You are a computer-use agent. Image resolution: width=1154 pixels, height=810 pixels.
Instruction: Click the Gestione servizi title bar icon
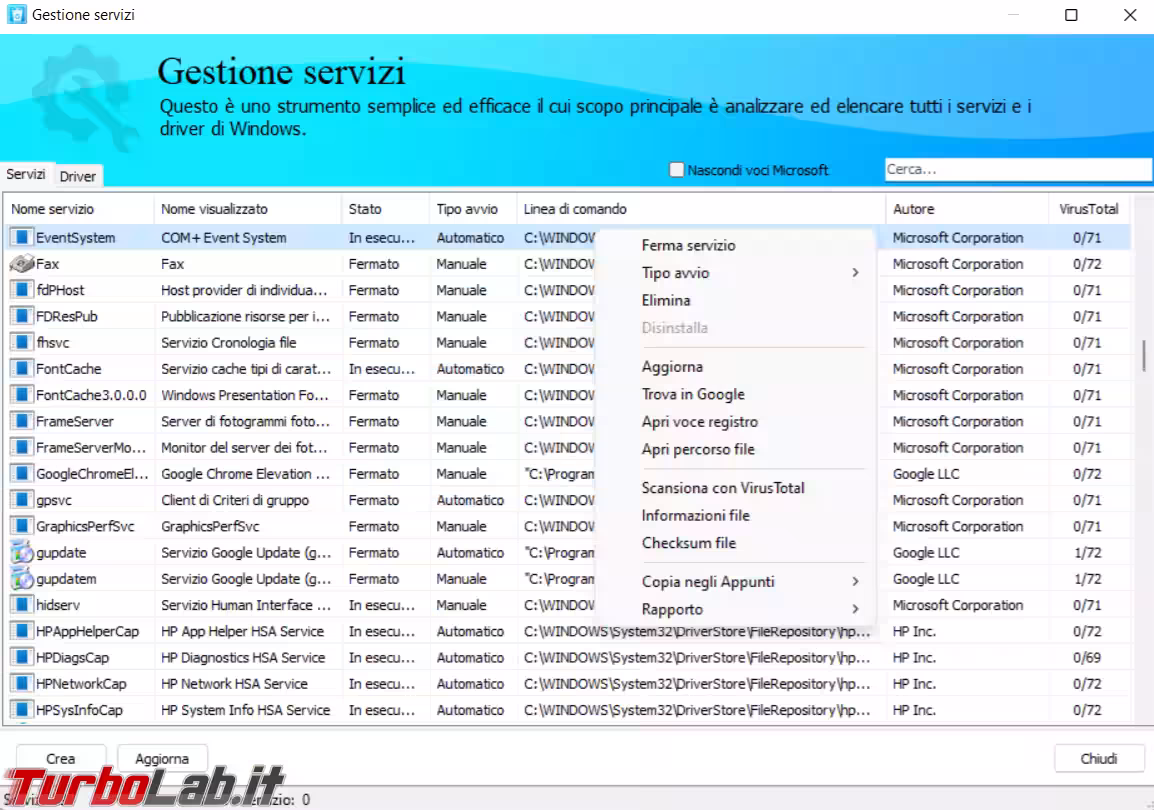tap(16, 15)
